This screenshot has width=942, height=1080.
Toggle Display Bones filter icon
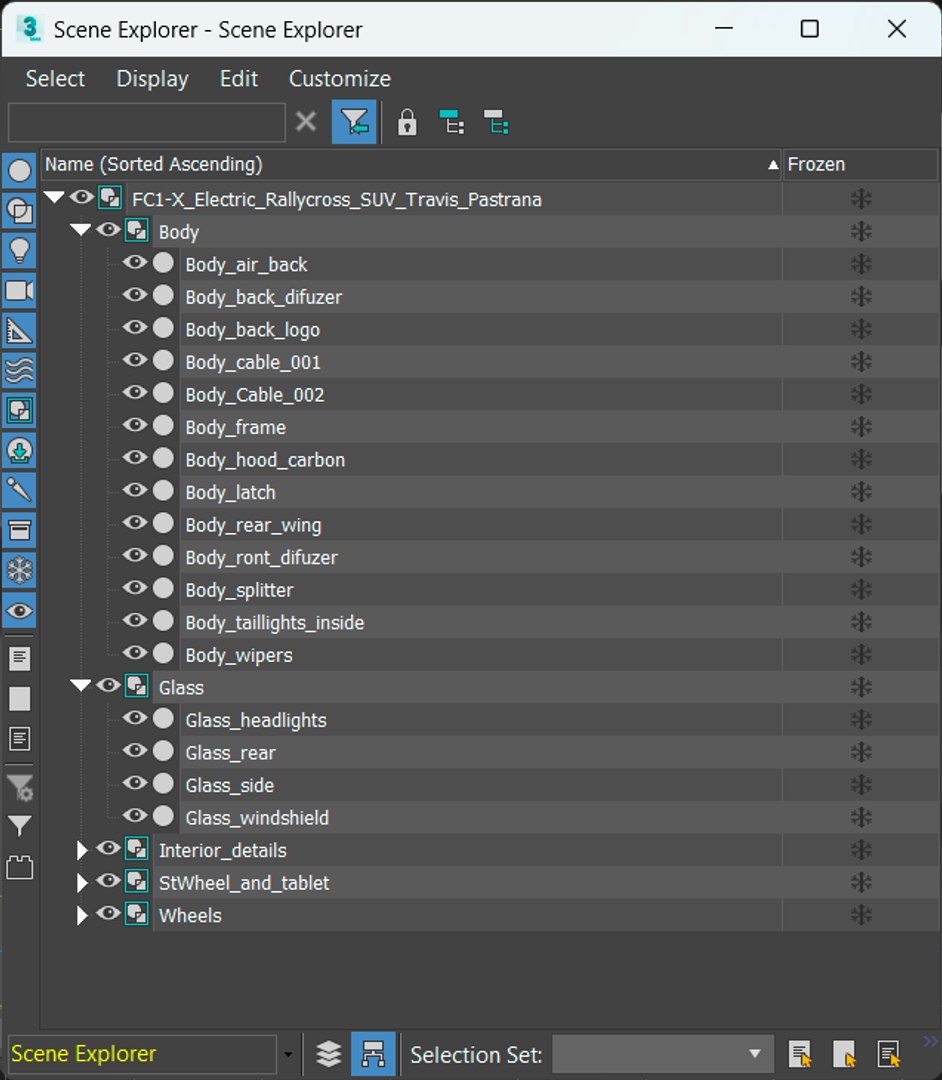pyautogui.click(x=19, y=490)
